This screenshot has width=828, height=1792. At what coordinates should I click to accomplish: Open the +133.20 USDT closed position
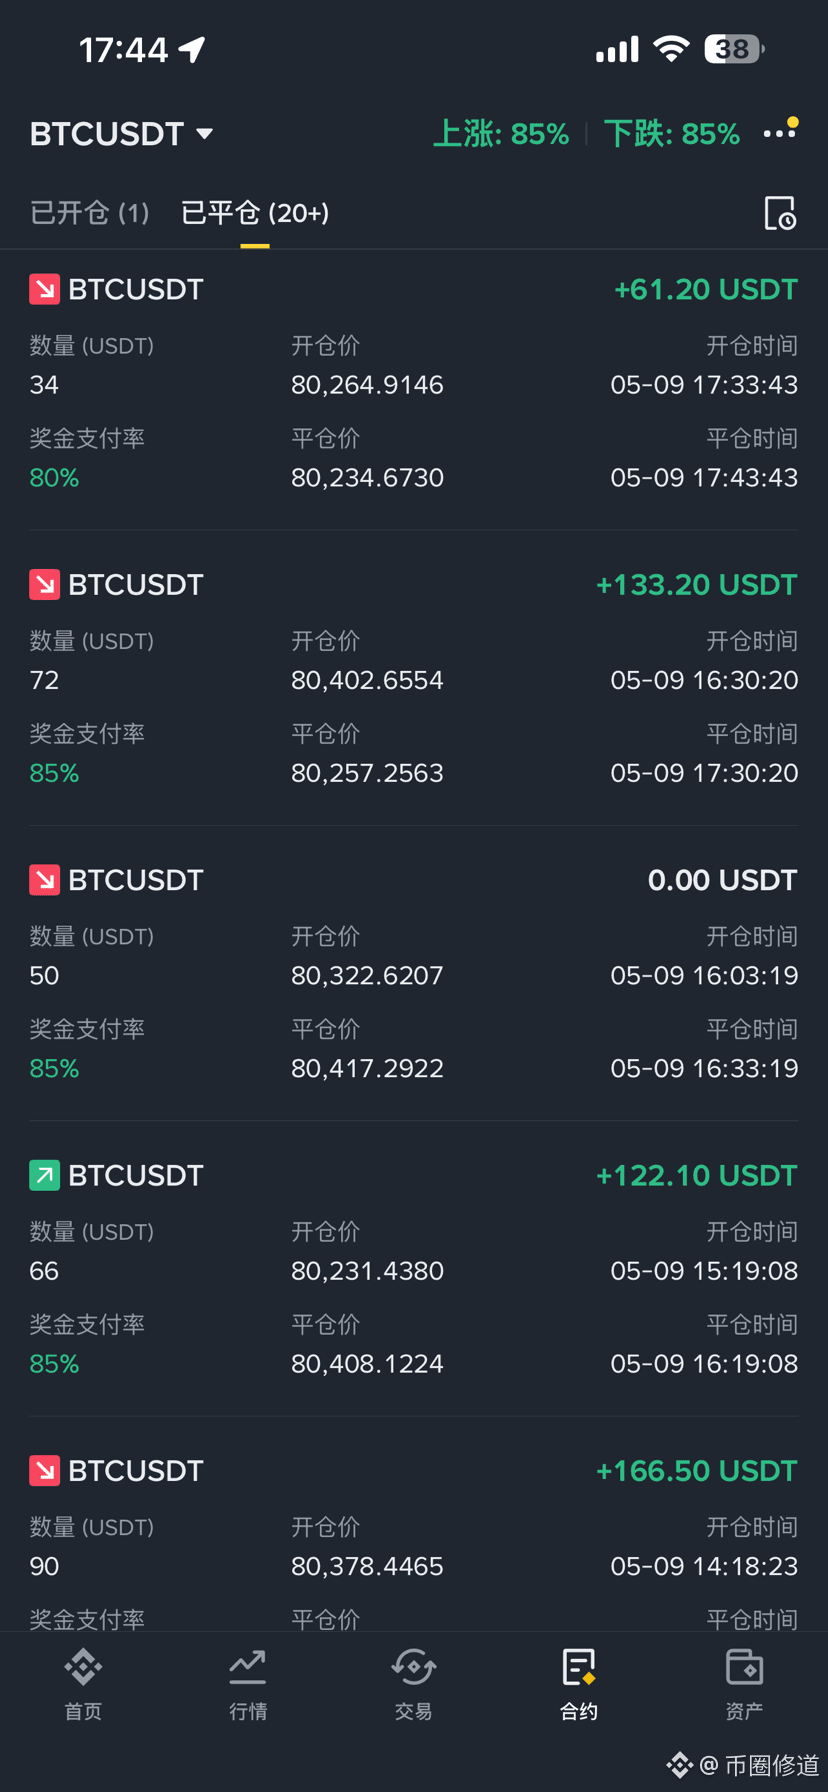(x=414, y=678)
